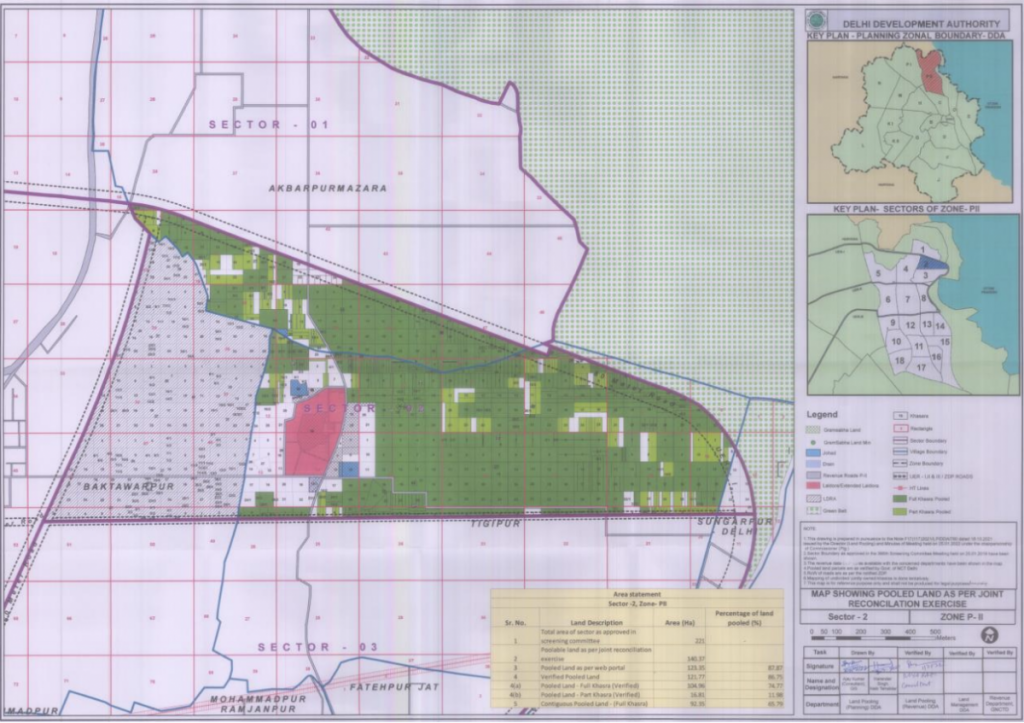The image size is (1024, 723).
Task: Select the Zone Boundary legend symbol
Action: point(899,463)
